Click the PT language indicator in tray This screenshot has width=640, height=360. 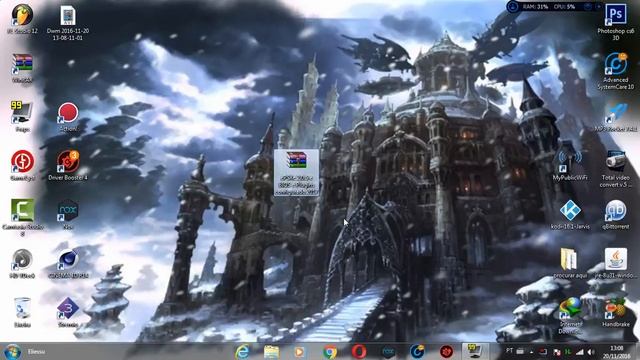(509, 351)
